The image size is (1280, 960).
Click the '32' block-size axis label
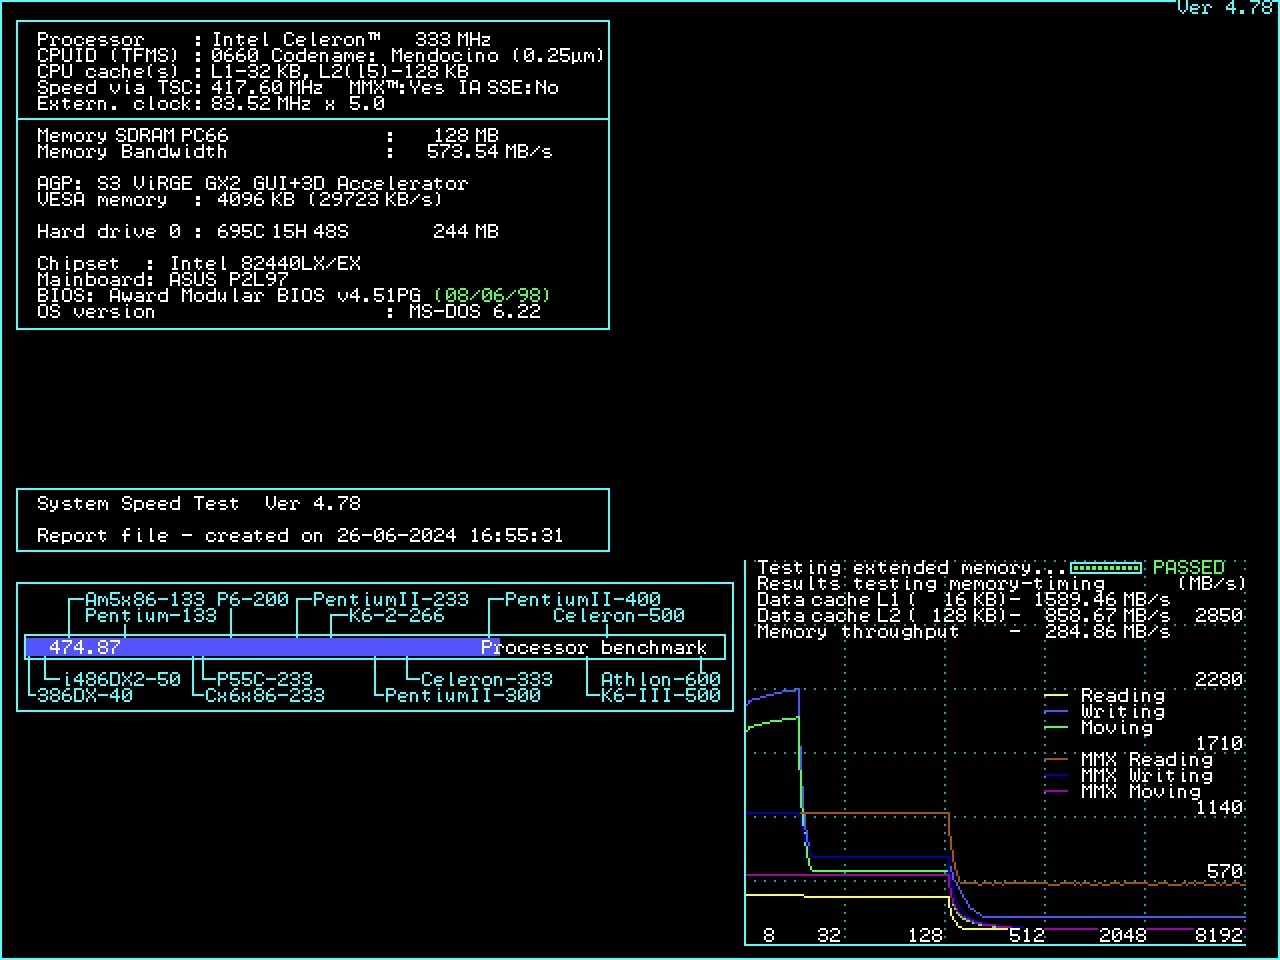pos(829,936)
